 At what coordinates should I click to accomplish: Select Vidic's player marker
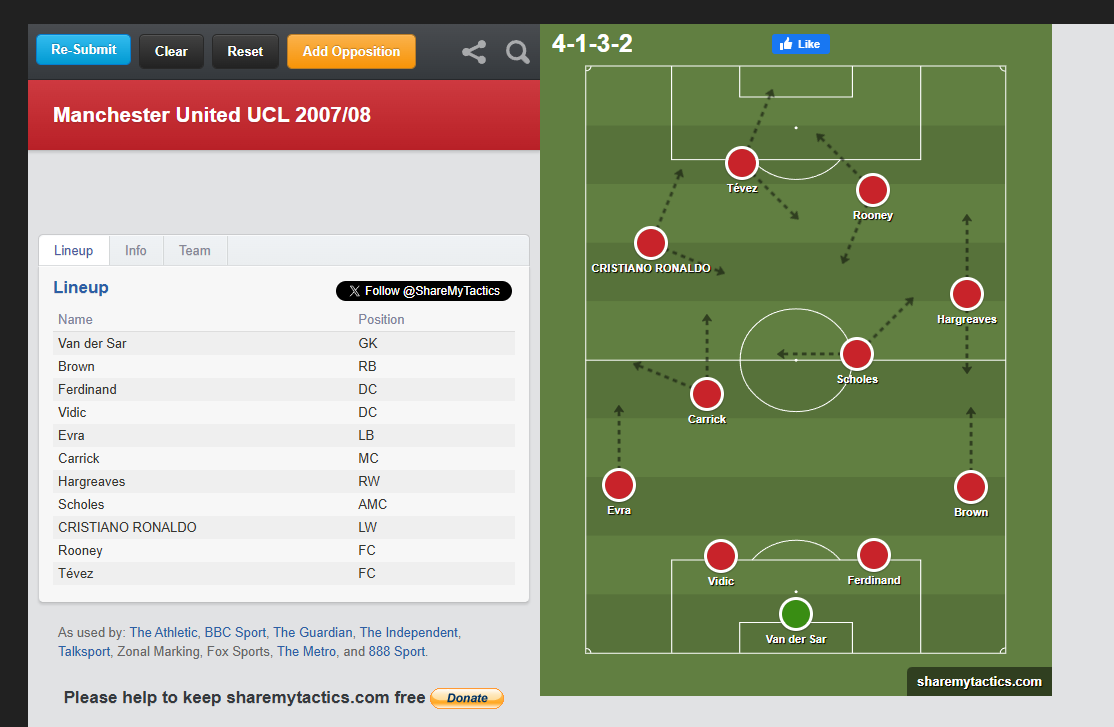tap(720, 556)
